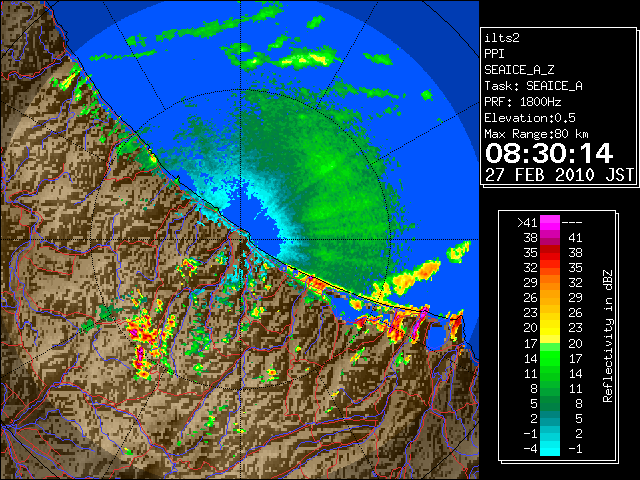Click the '>41' legend value

point(527,223)
